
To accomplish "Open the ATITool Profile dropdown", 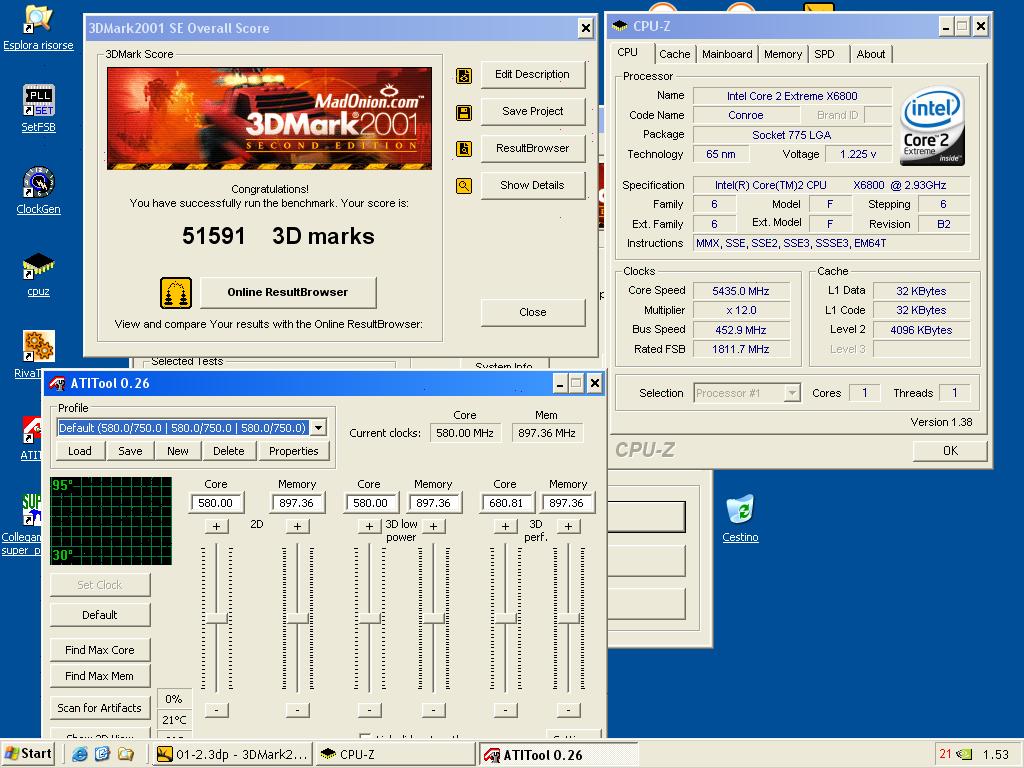I will coord(318,428).
